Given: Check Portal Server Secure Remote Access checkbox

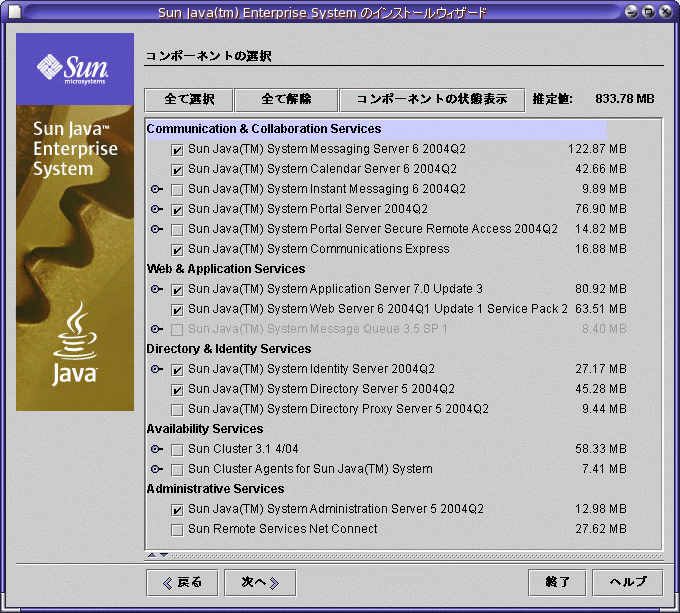Looking at the screenshot, I should (x=177, y=230).
